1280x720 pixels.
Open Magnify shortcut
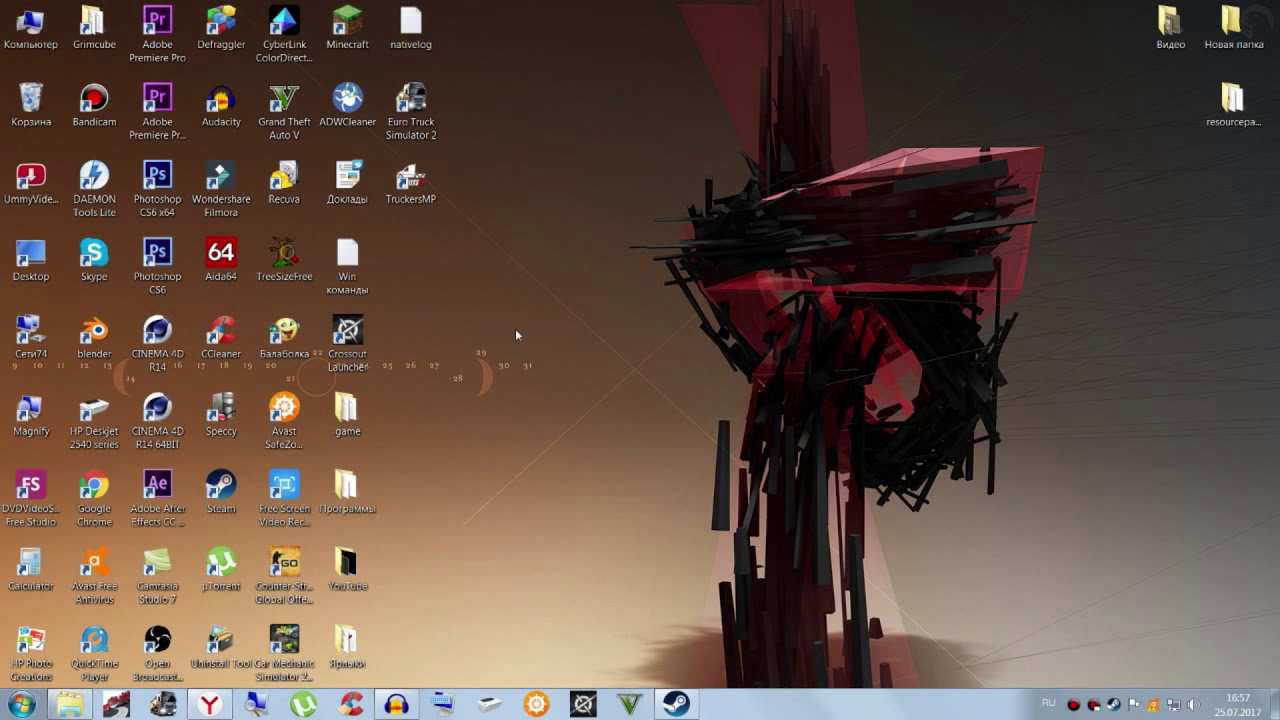(31, 416)
